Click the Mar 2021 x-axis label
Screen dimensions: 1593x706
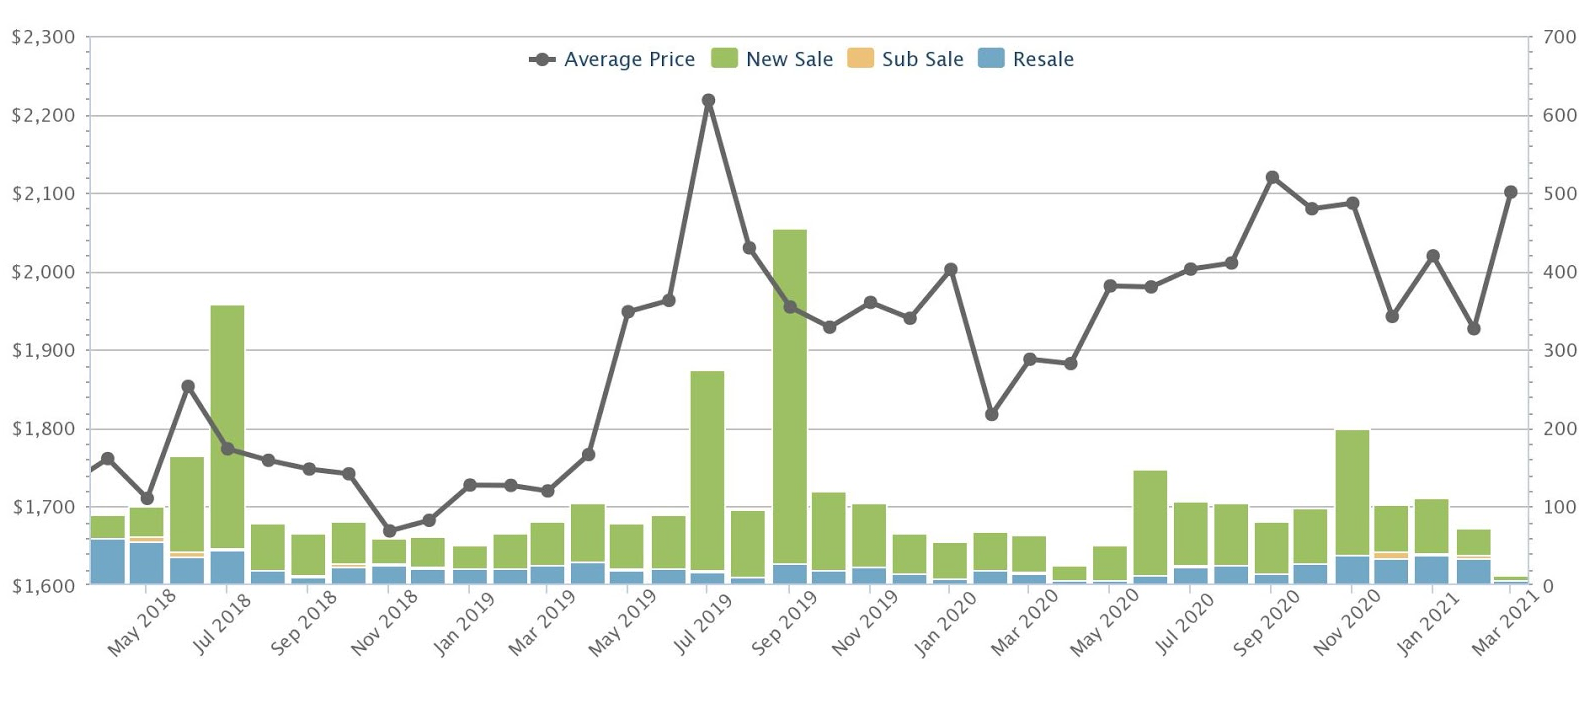1505,622
